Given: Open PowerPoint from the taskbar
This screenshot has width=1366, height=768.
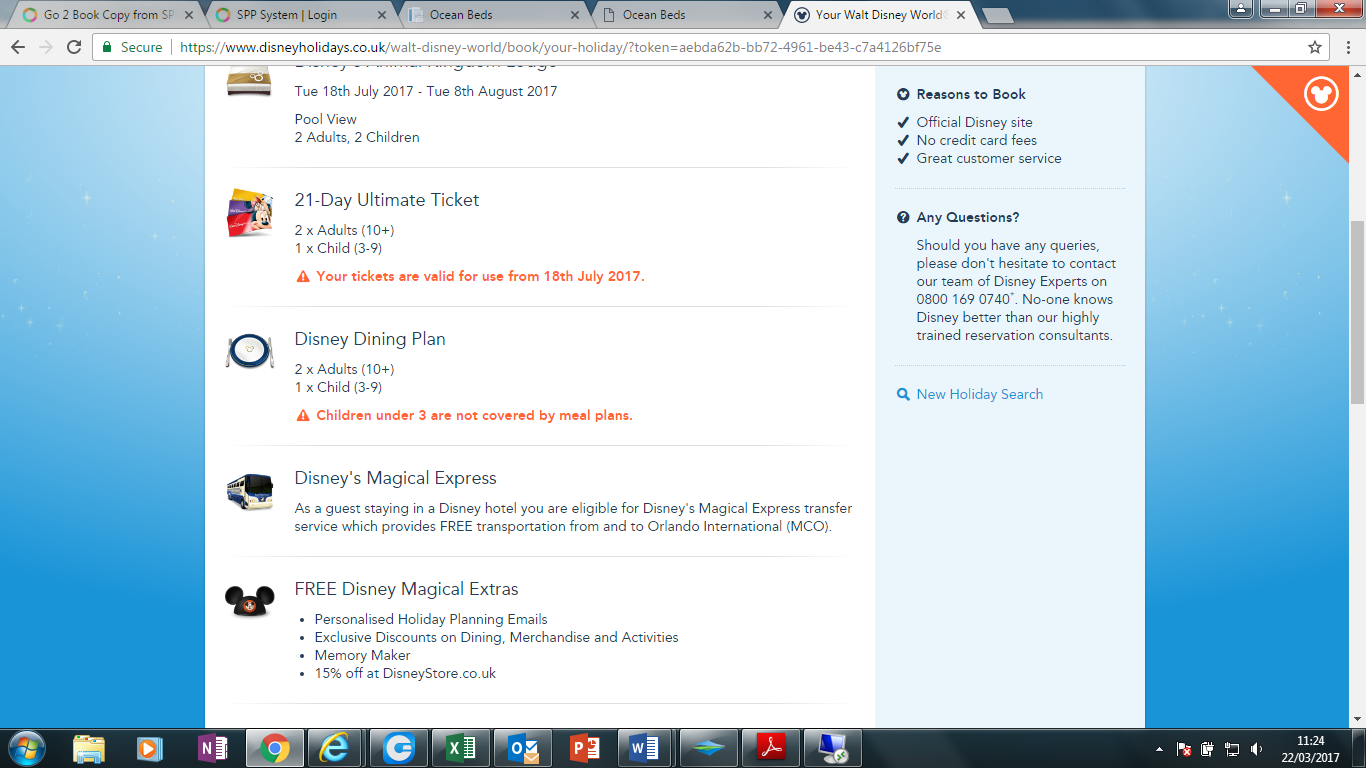Looking at the screenshot, I should (x=583, y=748).
